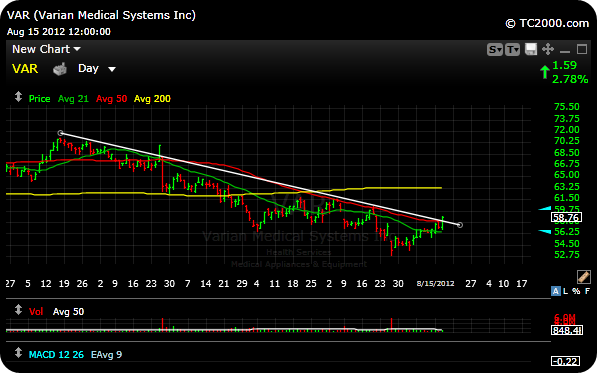Select the Avg 50 red indicator label
Image resolution: width=597 pixels, height=373 pixels.
coord(111,99)
